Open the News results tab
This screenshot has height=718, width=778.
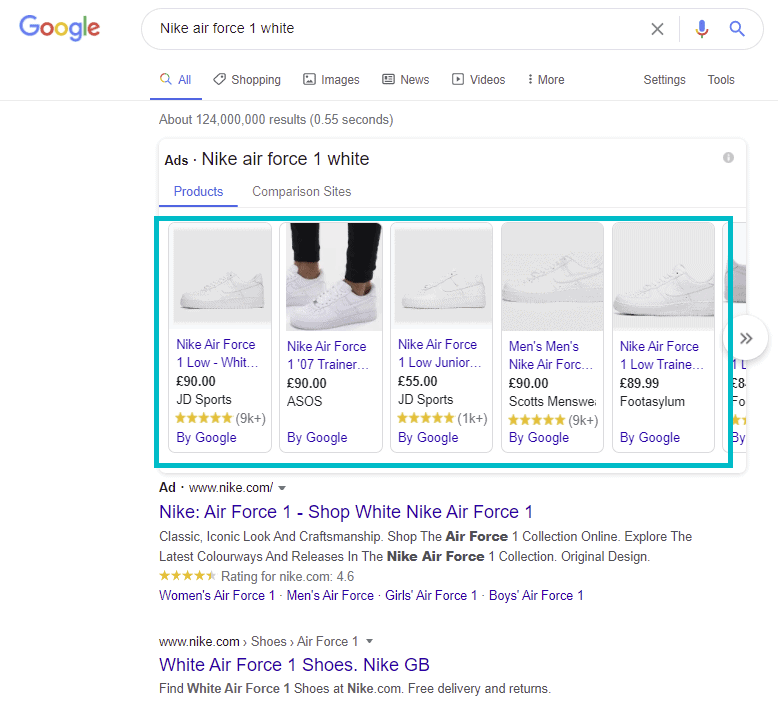405,80
